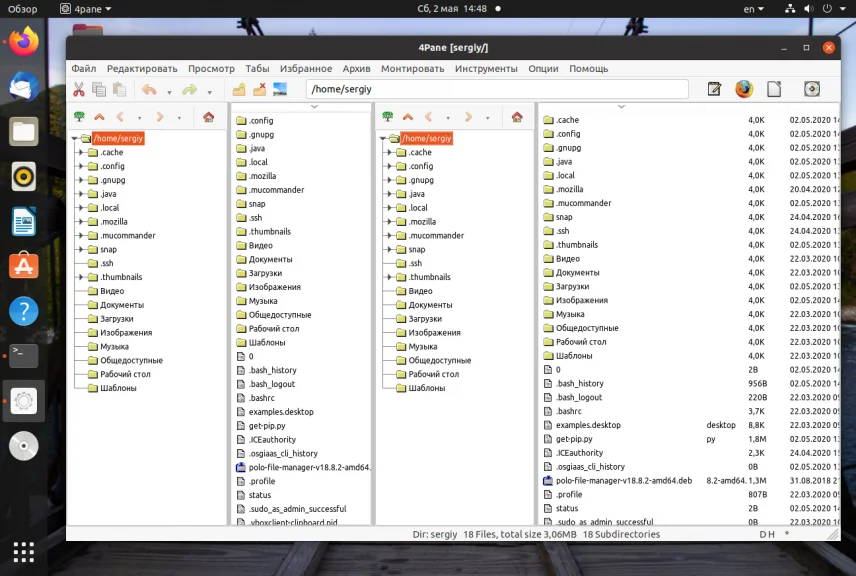856x576 pixels.
Task: Select the .bashrc file in second pane
Action: (261, 398)
